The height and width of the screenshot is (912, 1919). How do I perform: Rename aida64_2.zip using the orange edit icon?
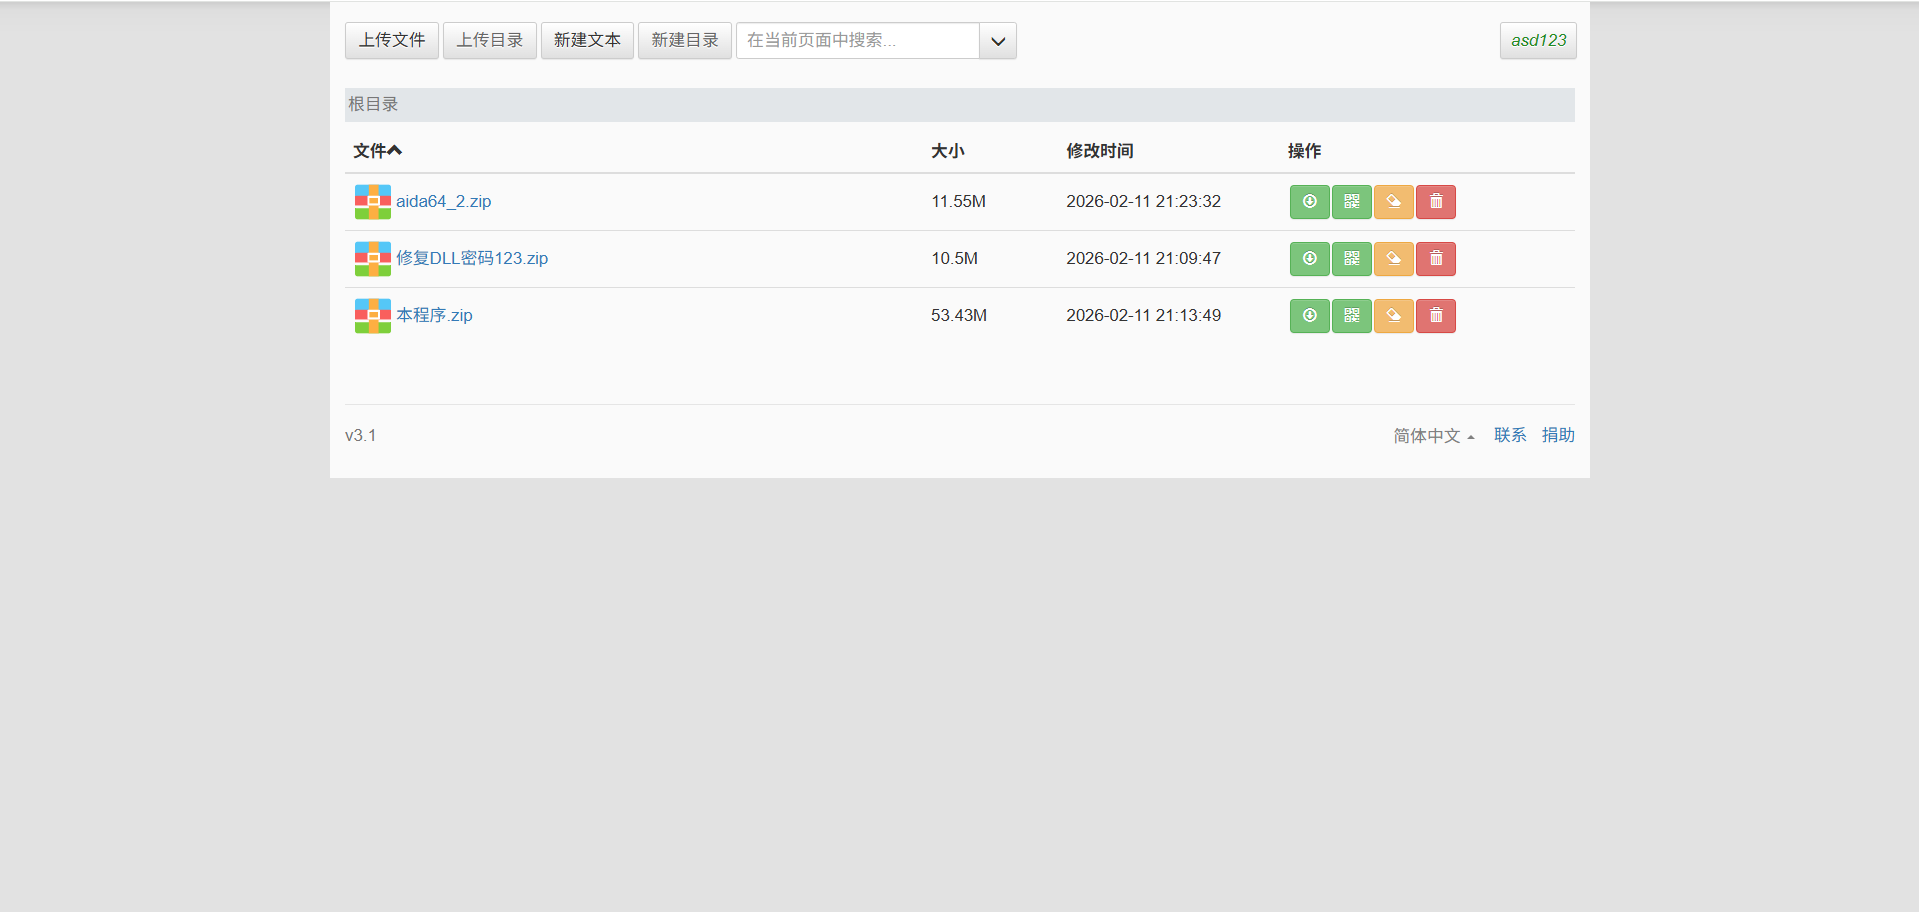[1393, 202]
